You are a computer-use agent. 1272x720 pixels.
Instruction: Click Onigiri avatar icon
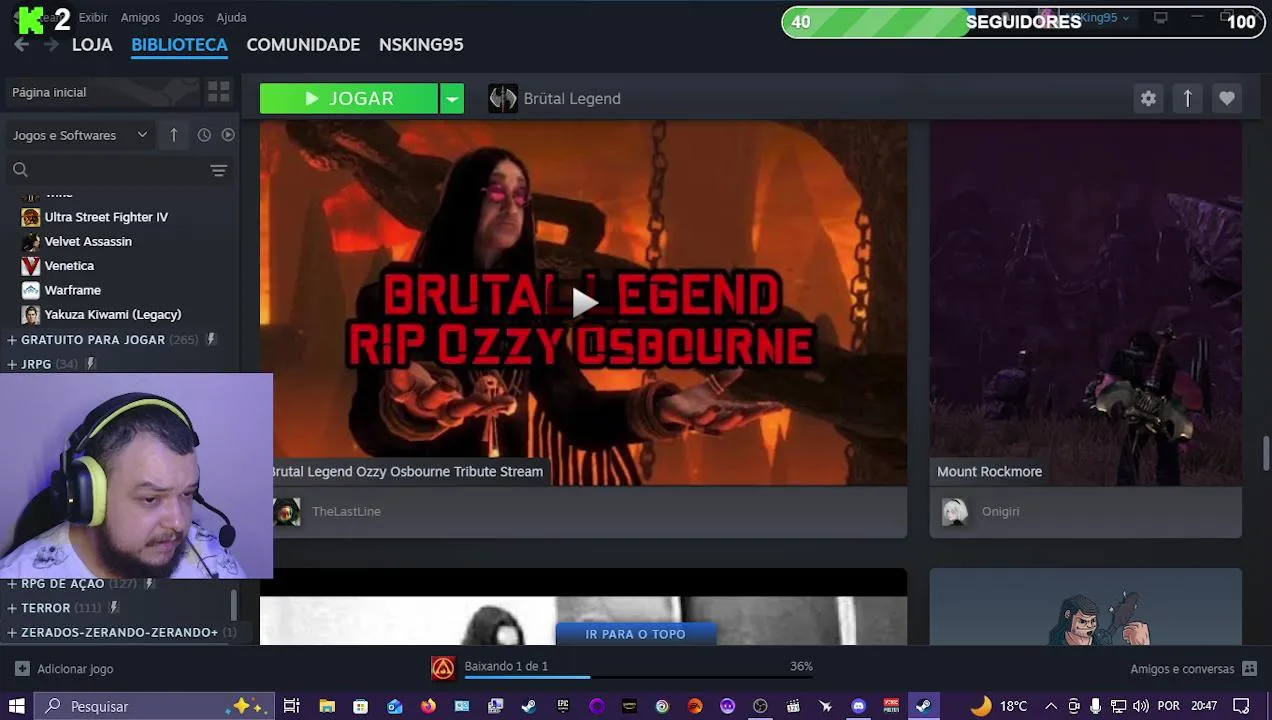[955, 512]
